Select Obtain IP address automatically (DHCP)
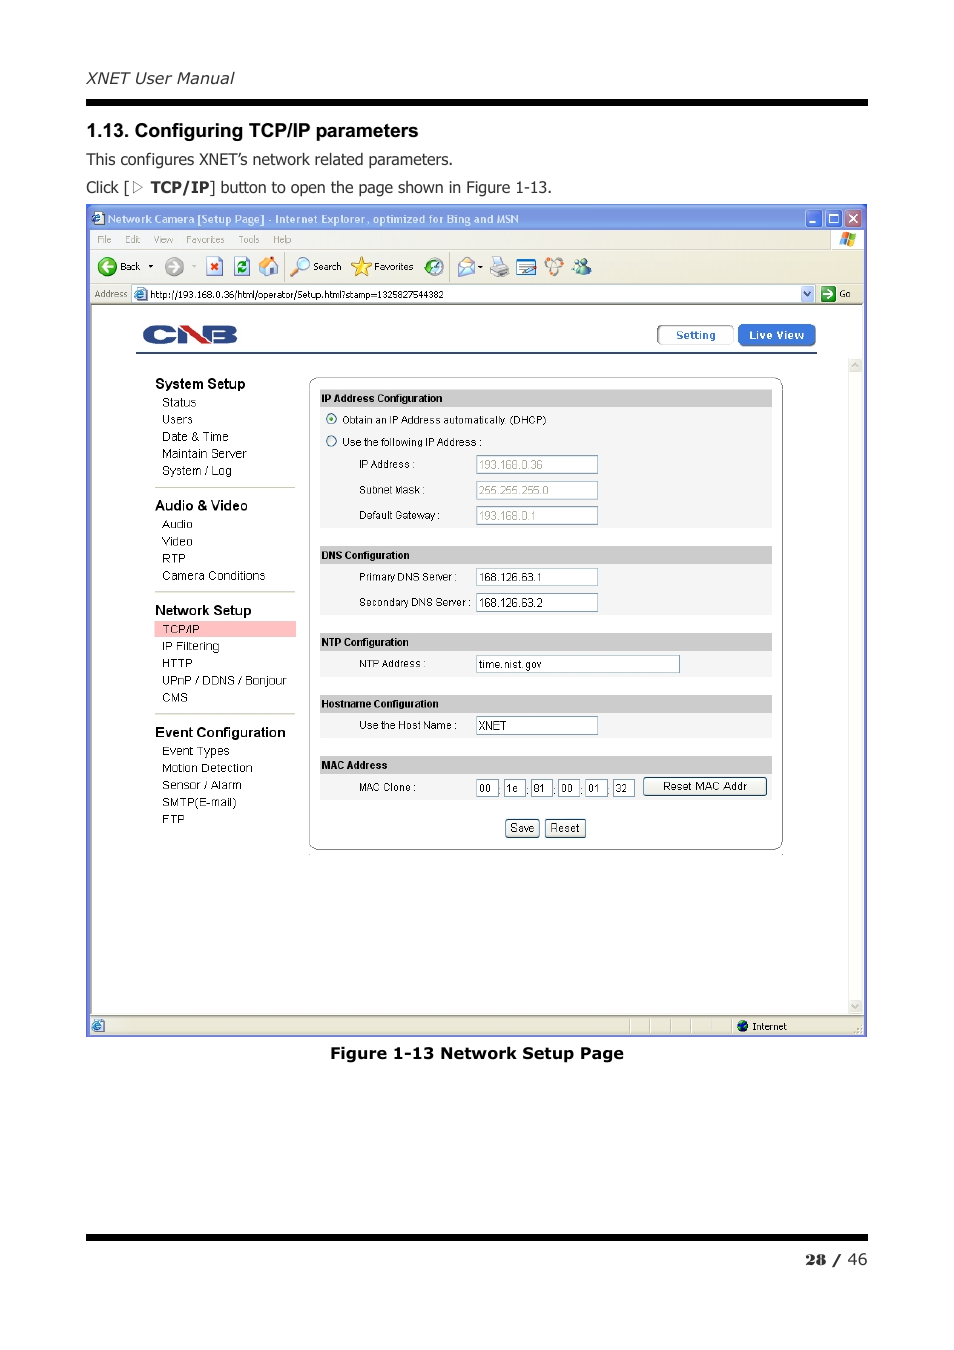The width and height of the screenshot is (954, 1350). pos(331,419)
